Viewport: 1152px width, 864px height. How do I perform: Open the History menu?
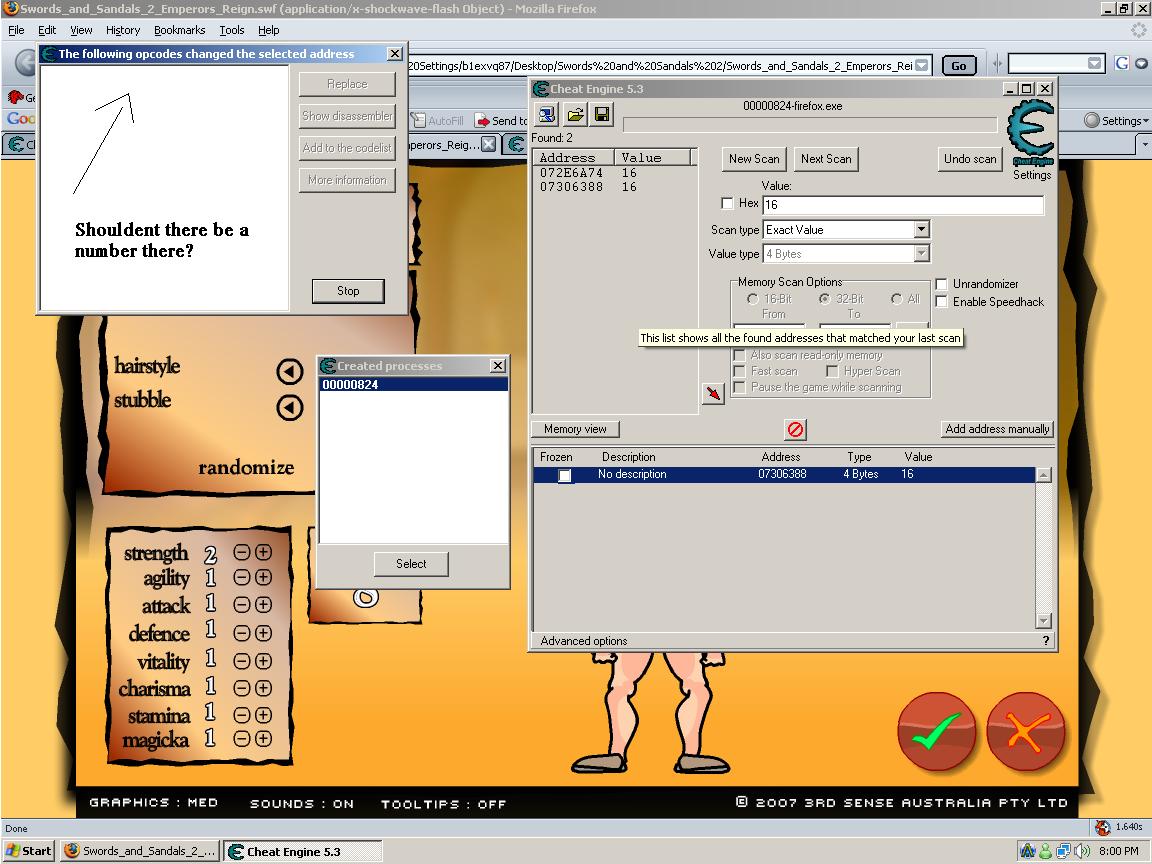tap(123, 30)
